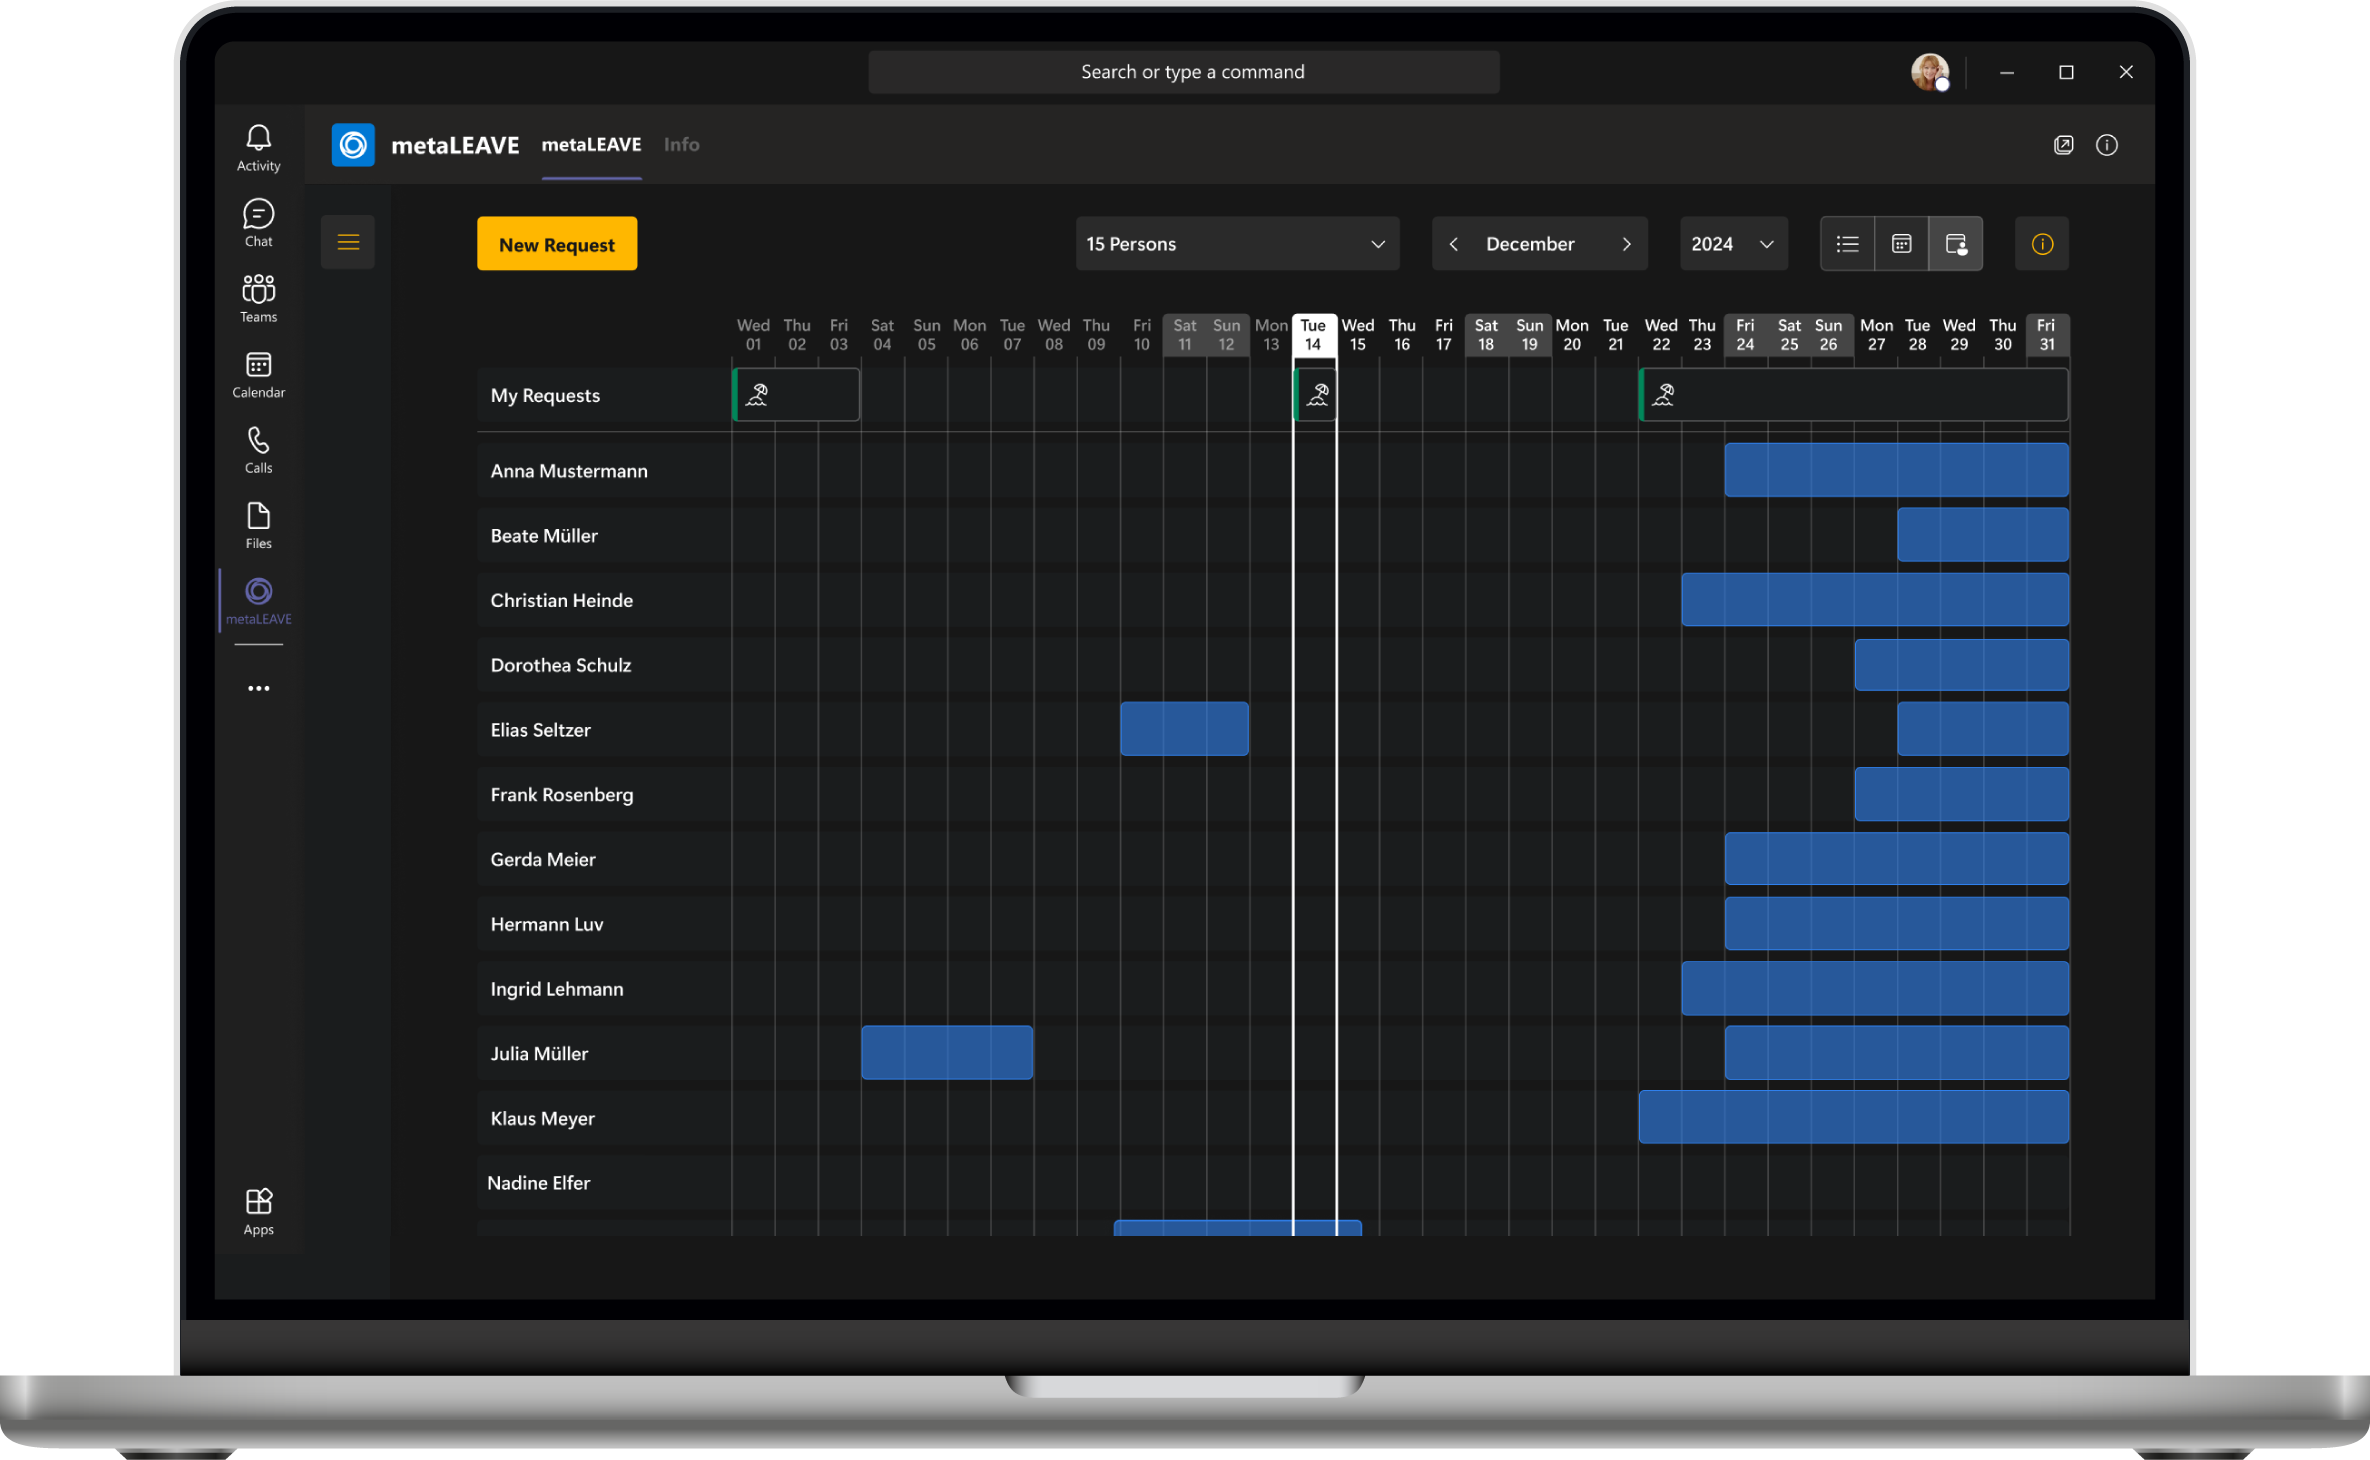The height and width of the screenshot is (1460, 2370).
Task: Open Hermann Luv's leave bar
Action: coord(1897,923)
